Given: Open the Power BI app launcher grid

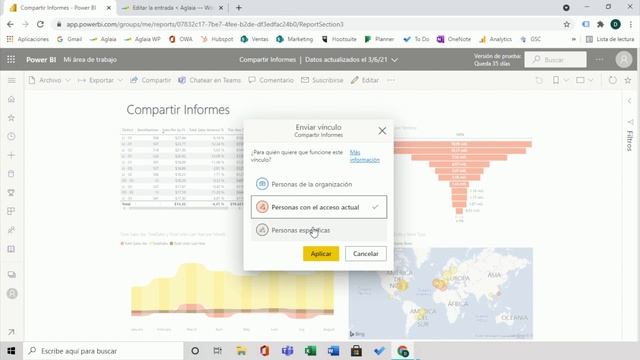Looking at the screenshot, I should [x=11, y=60].
